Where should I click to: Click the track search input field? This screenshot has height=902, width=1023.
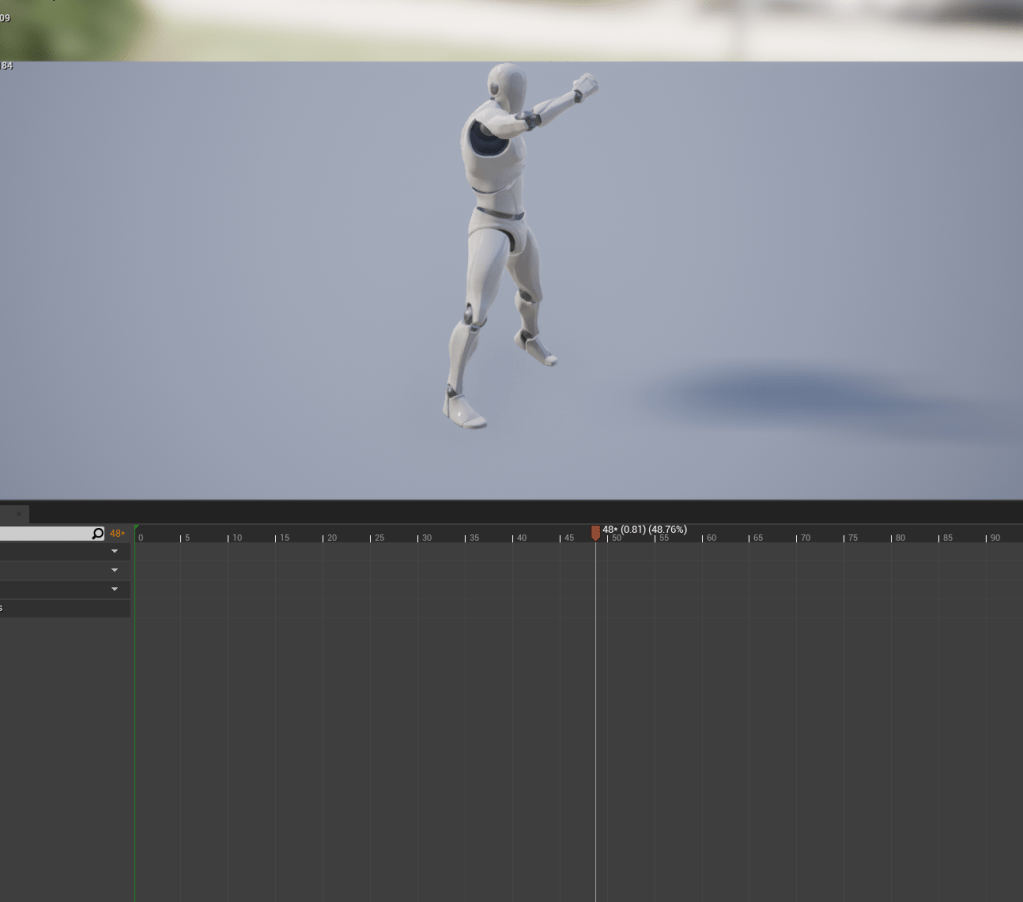pos(45,534)
